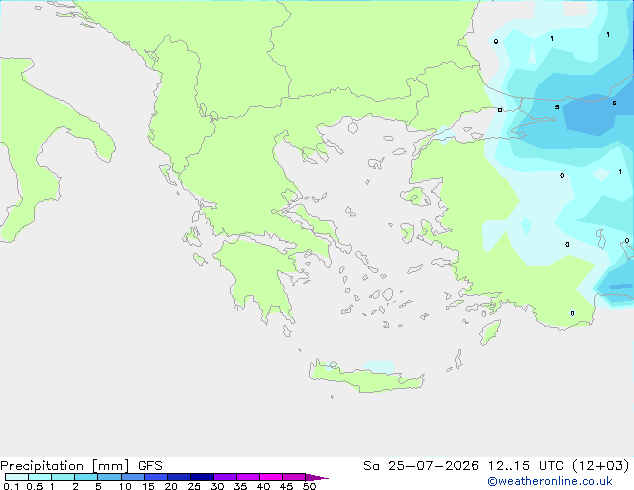Screen dimensions: 634x490
Task: Choose the 20–25 mm legend swatch
Action: pos(178,477)
